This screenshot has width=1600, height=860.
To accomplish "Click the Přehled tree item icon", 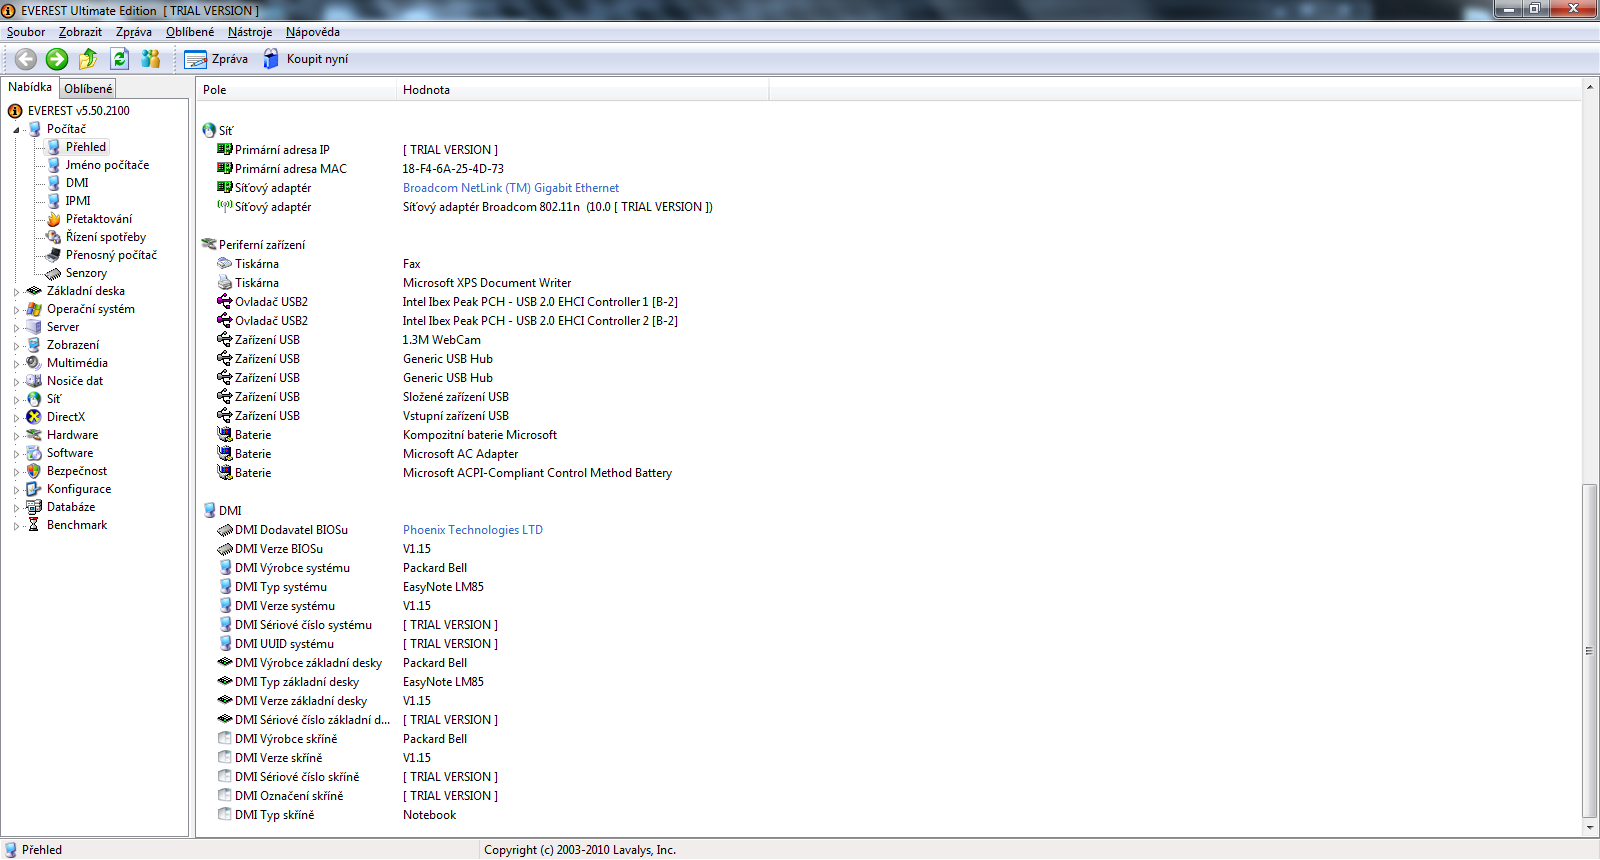I will point(54,147).
